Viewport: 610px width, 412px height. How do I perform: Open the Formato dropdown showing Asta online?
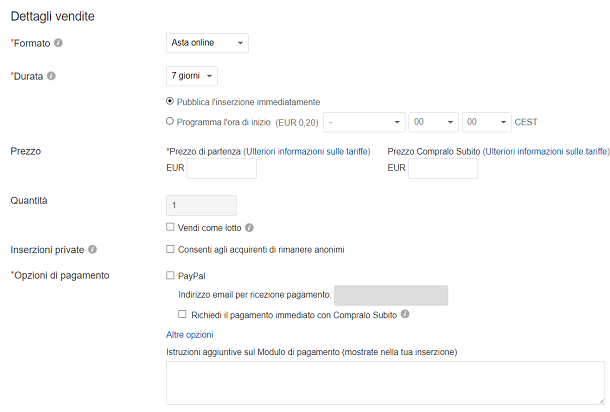point(207,43)
